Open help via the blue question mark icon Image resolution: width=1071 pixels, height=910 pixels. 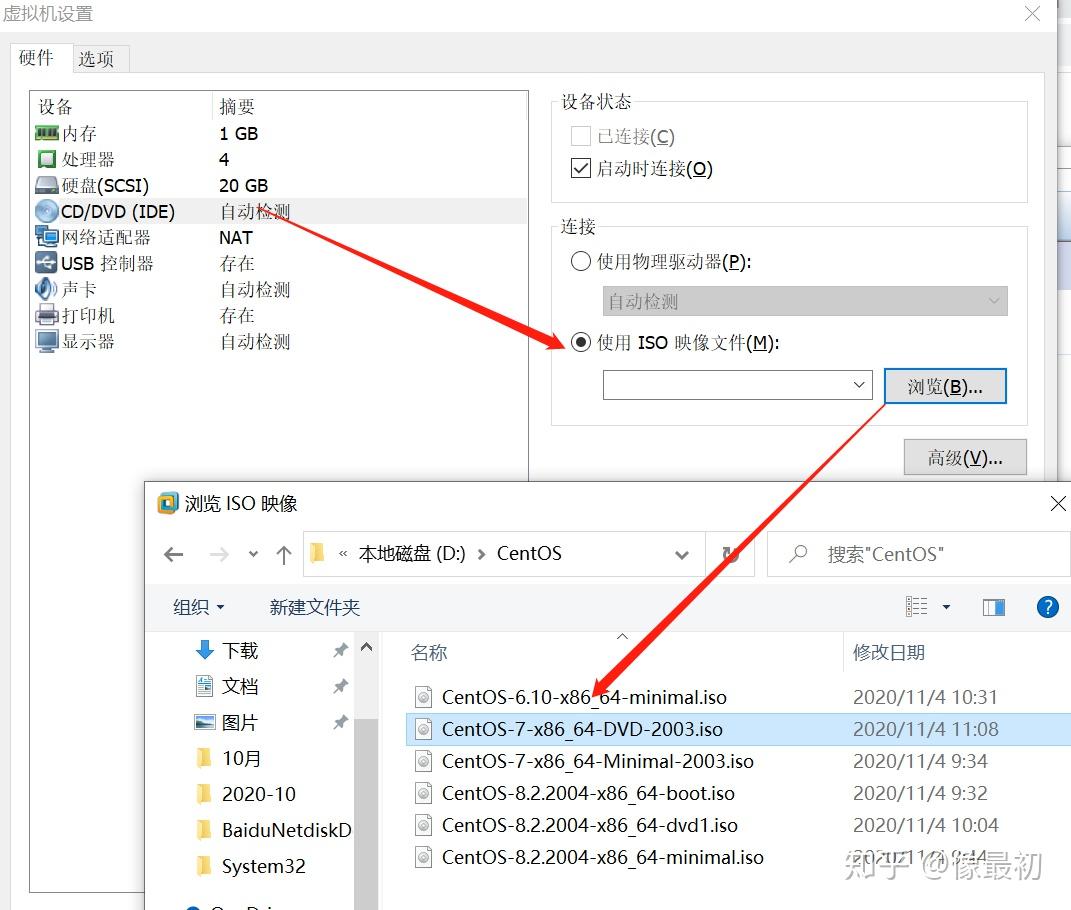pos(1047,606)
